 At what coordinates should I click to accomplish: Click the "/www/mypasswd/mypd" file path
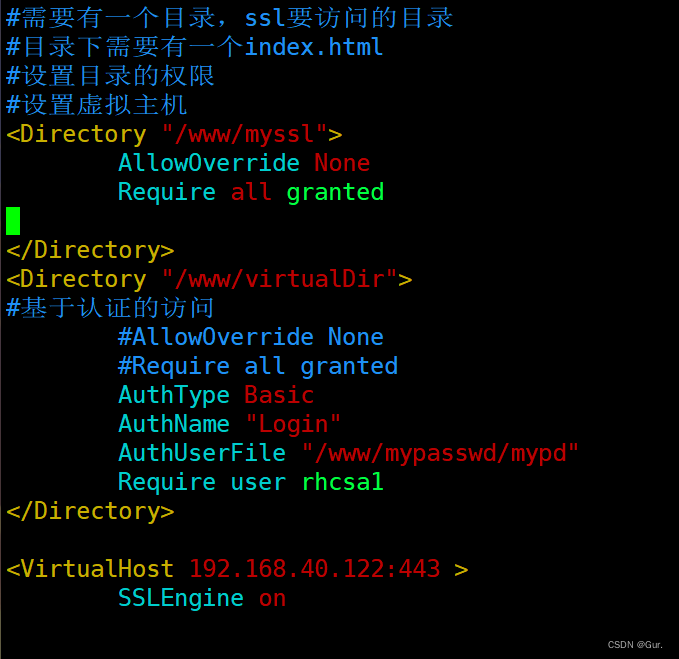[x=440, y=453]
